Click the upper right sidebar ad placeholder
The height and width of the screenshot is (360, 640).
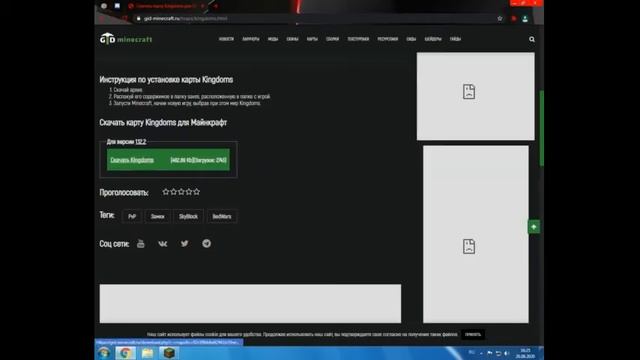pos(476,96)
